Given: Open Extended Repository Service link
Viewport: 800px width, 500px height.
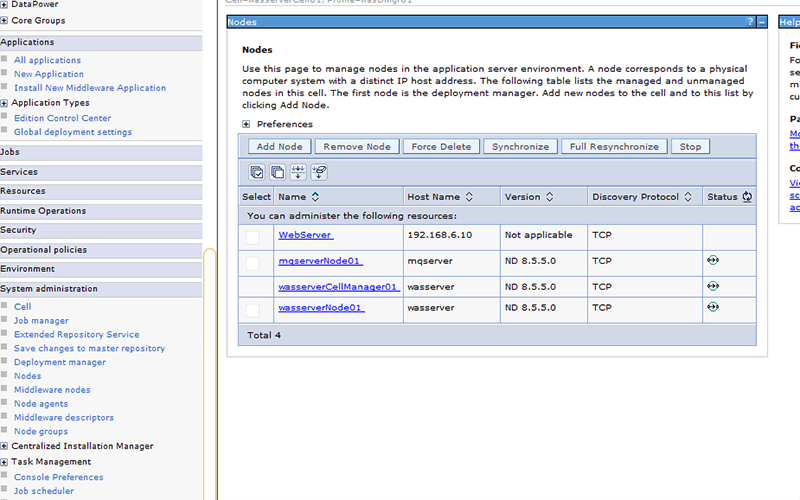Looking at the screenshot, I should pos(77,334).
